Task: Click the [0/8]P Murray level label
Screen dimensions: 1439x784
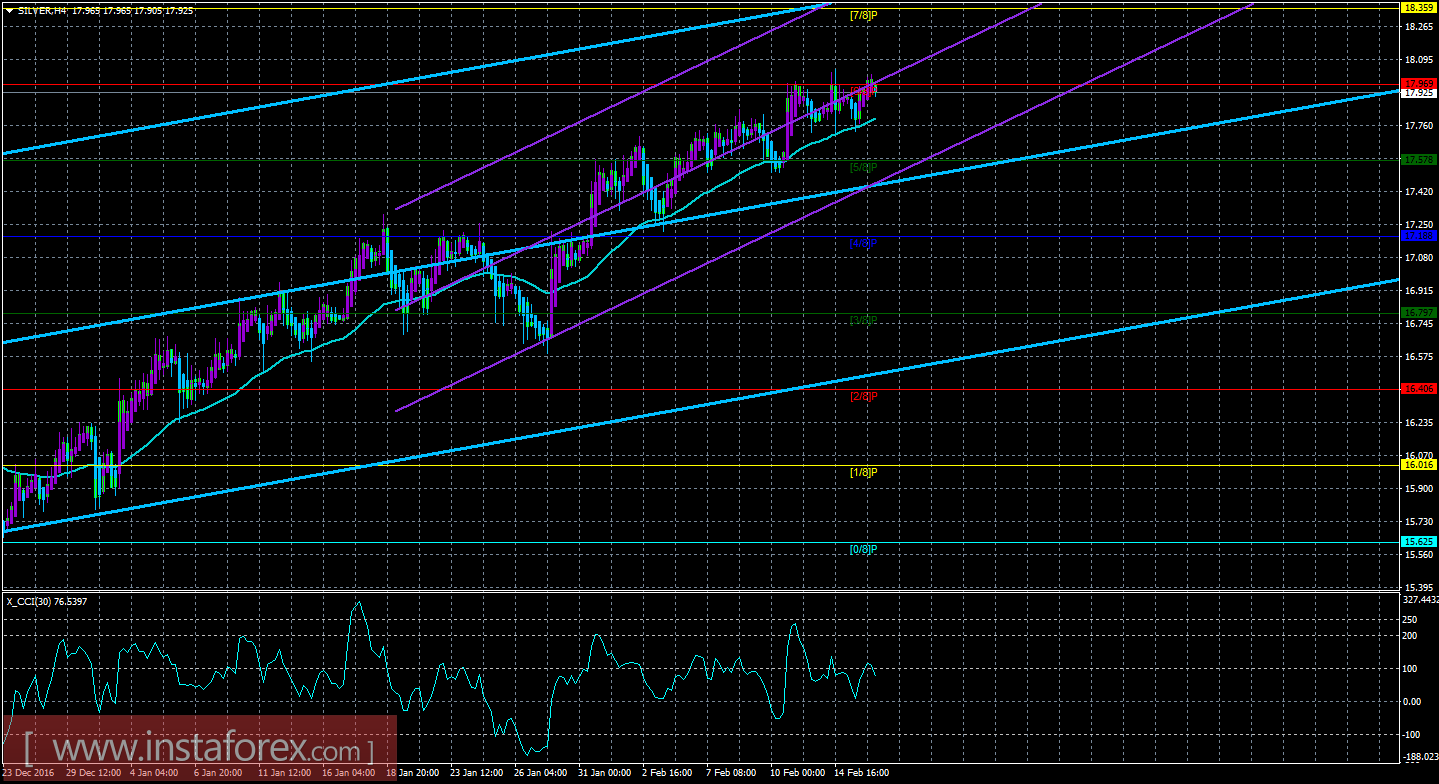Action: [x=863, y=549]
